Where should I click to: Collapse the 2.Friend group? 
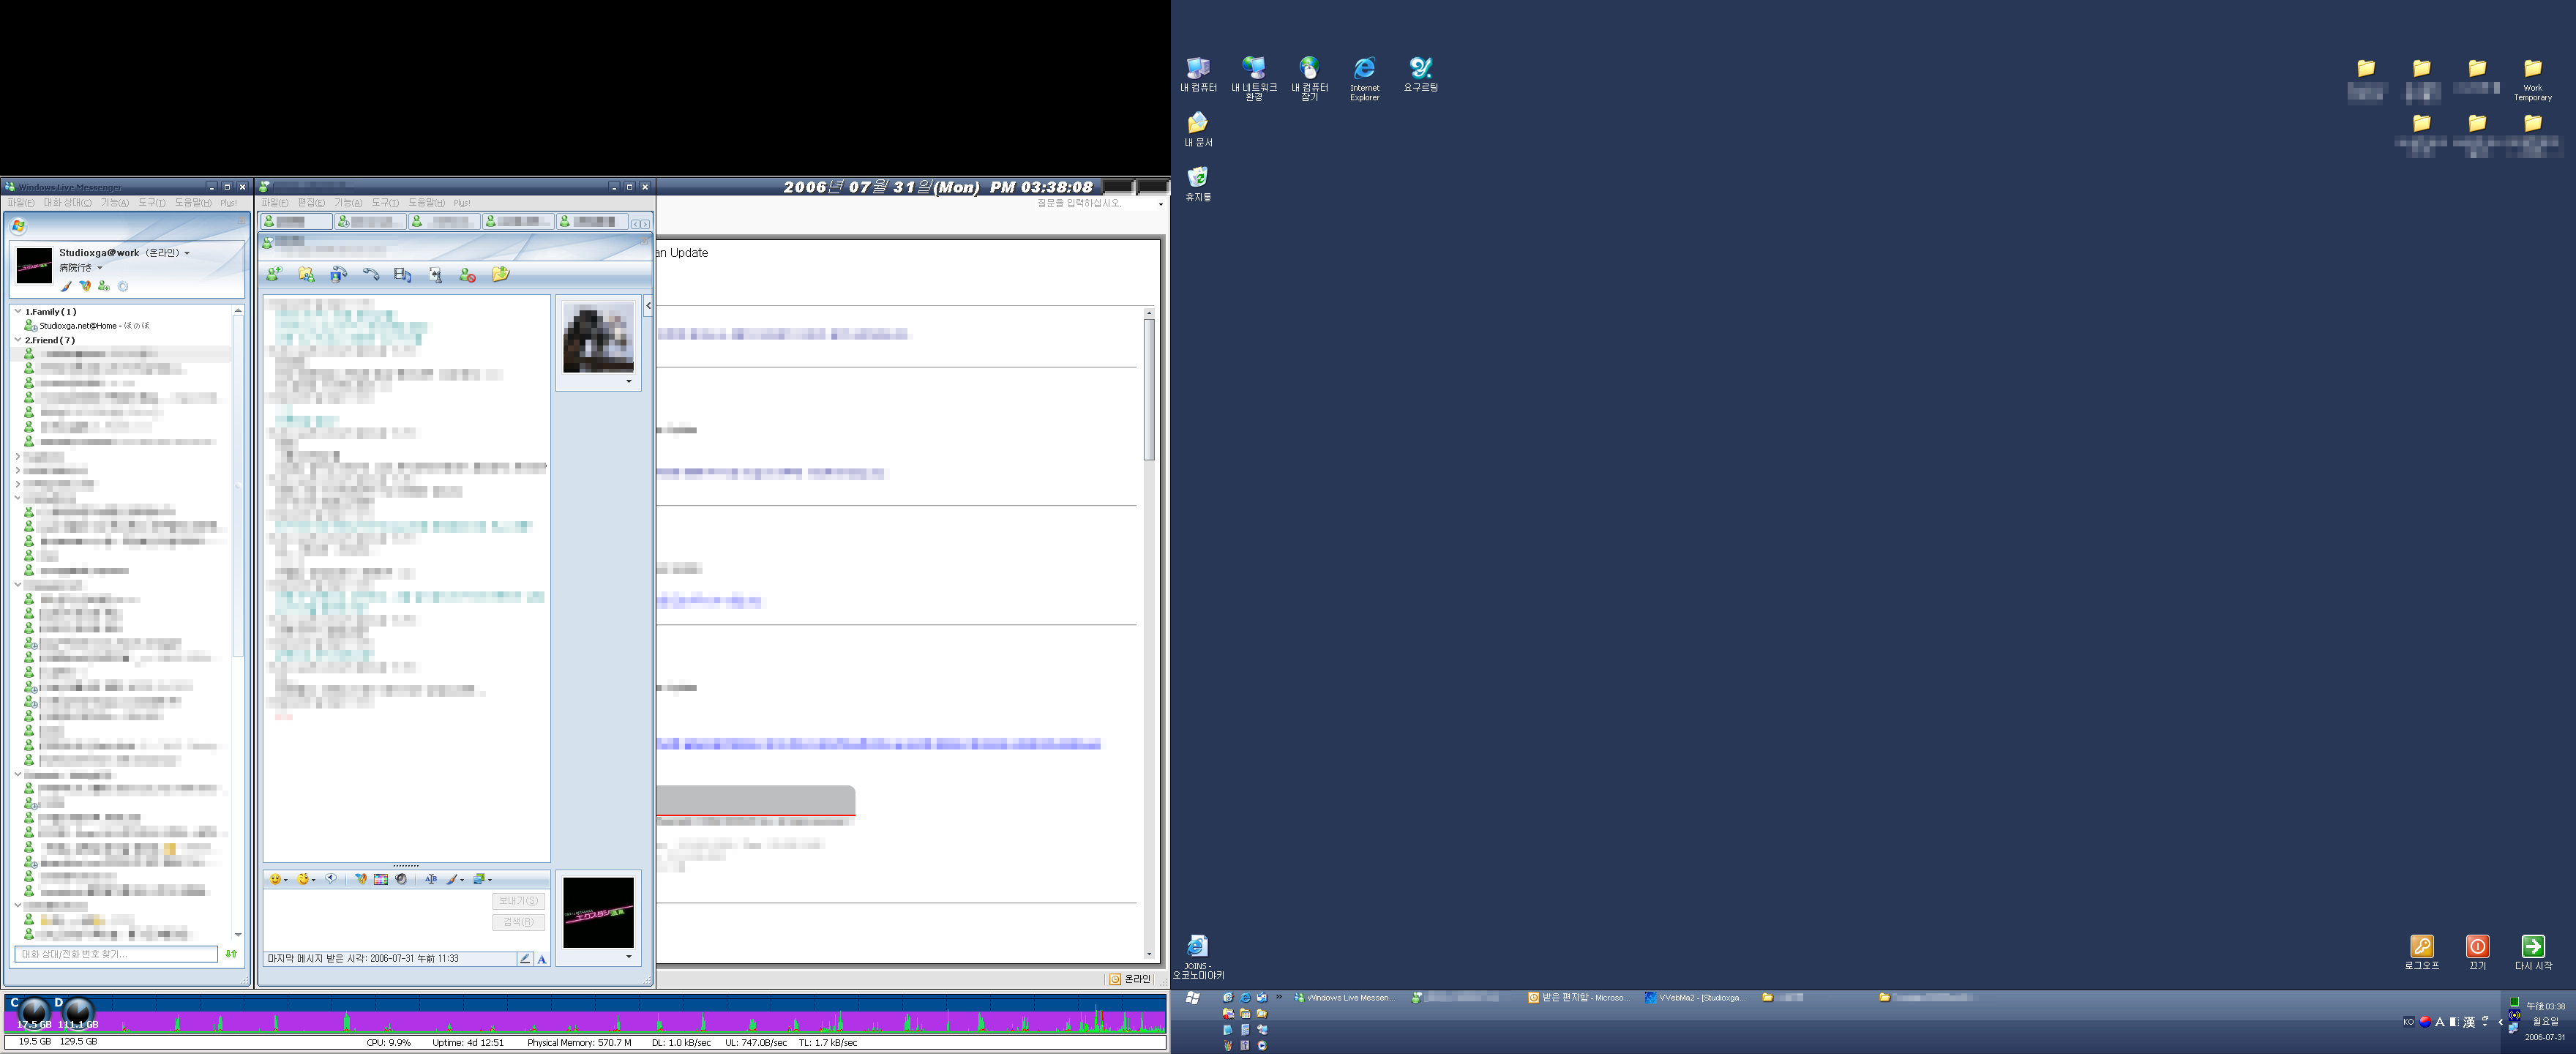click(x=18, y=340)
